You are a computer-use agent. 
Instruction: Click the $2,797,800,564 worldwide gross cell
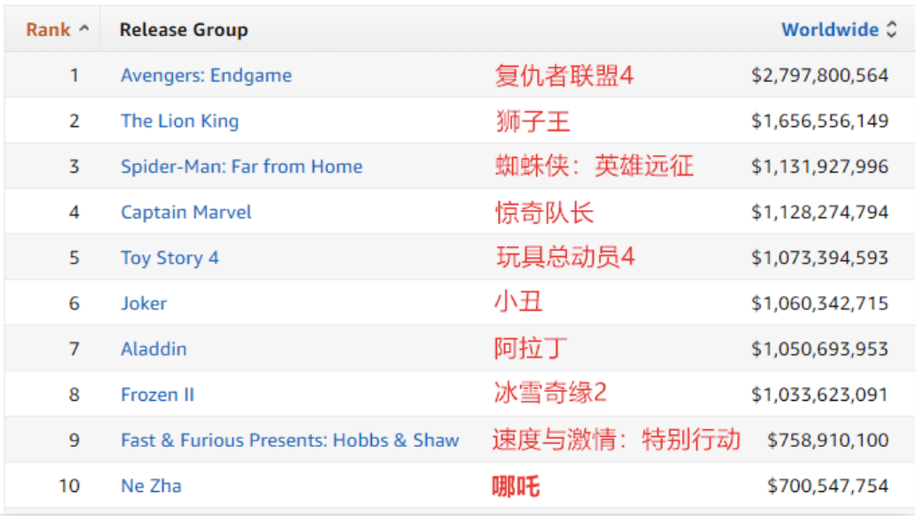click(x=819, y=76)
